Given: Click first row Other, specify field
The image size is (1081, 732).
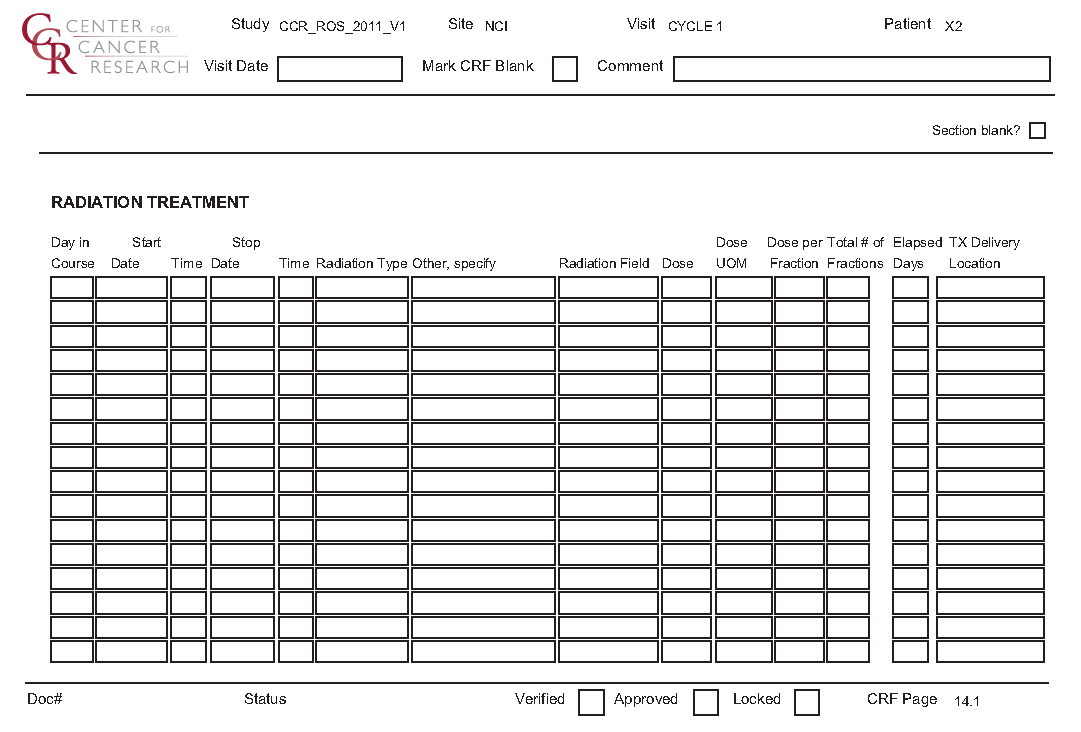Looking at the screenshot, I should (x=483, y=288).
